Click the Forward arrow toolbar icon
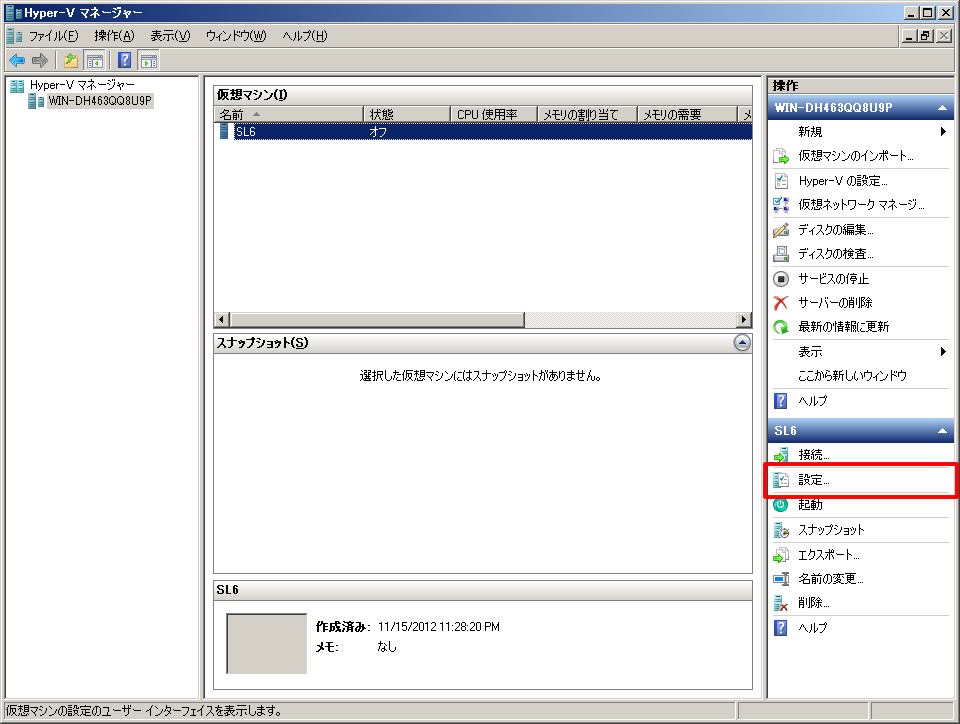 (40, 60)
